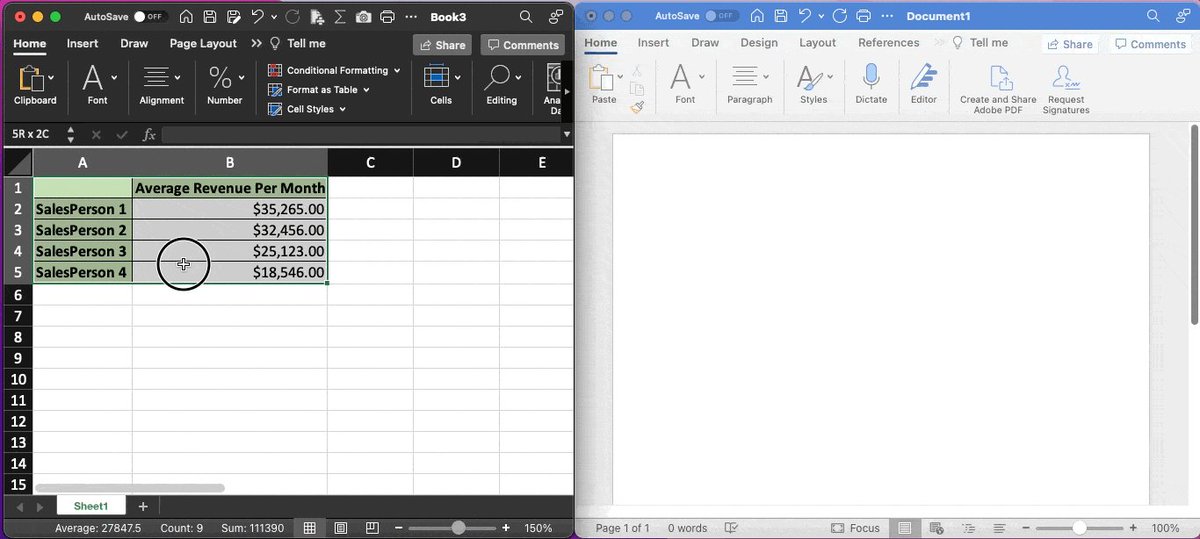Screen dimensions: 1200x539
Task: Add a new sheet with plus button
Action: (x=143, y=507)
